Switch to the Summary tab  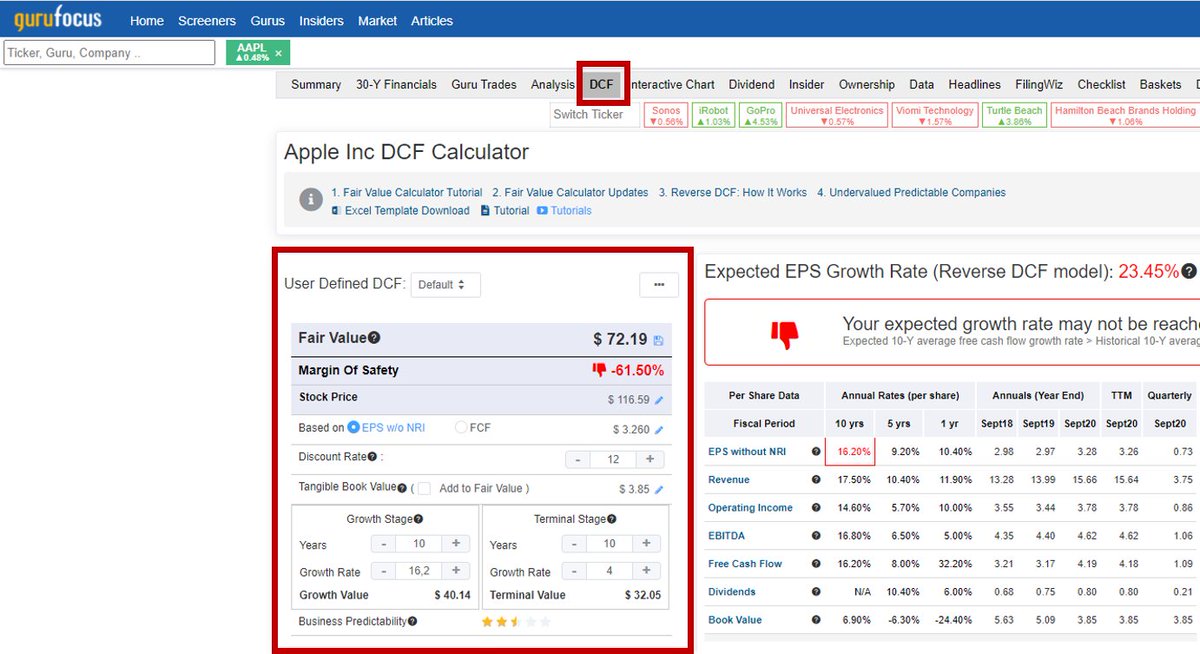point(316,85)
